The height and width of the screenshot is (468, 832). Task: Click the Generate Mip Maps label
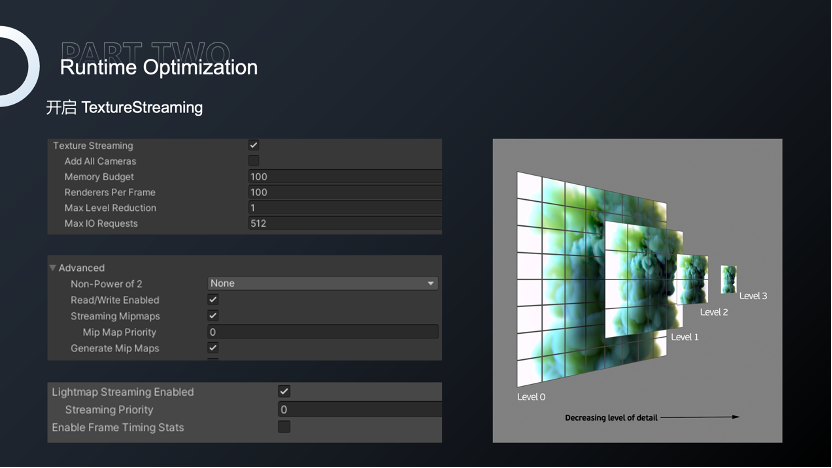pos(115,348)
